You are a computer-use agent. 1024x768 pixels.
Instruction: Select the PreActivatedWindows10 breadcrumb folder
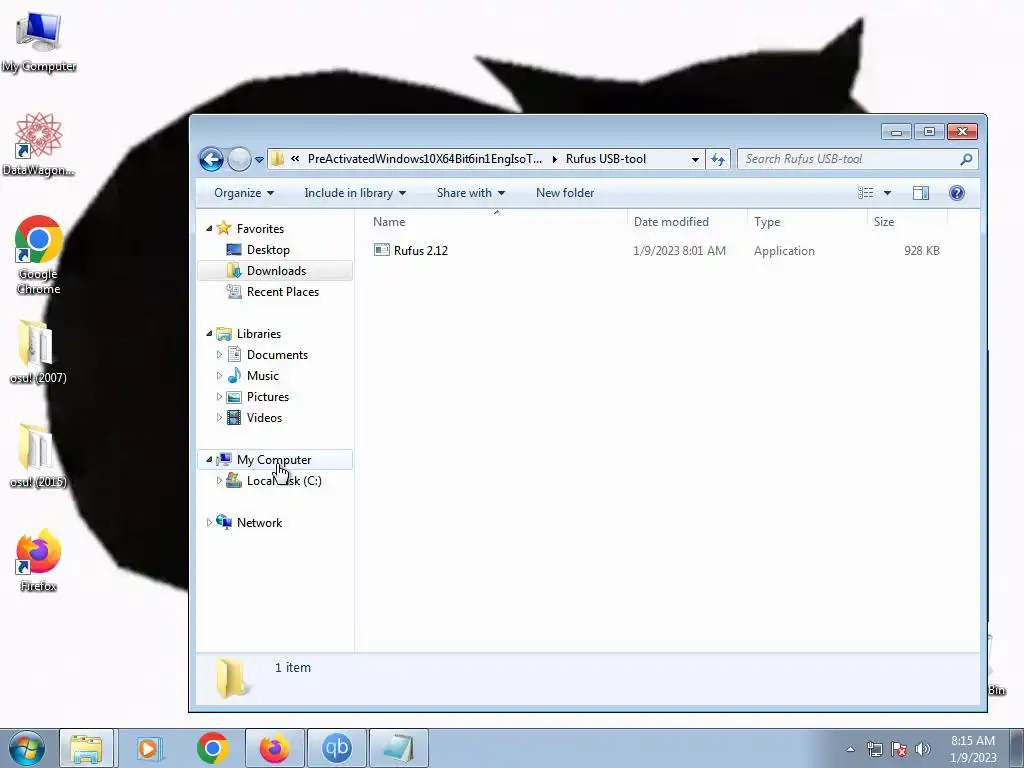424,159
